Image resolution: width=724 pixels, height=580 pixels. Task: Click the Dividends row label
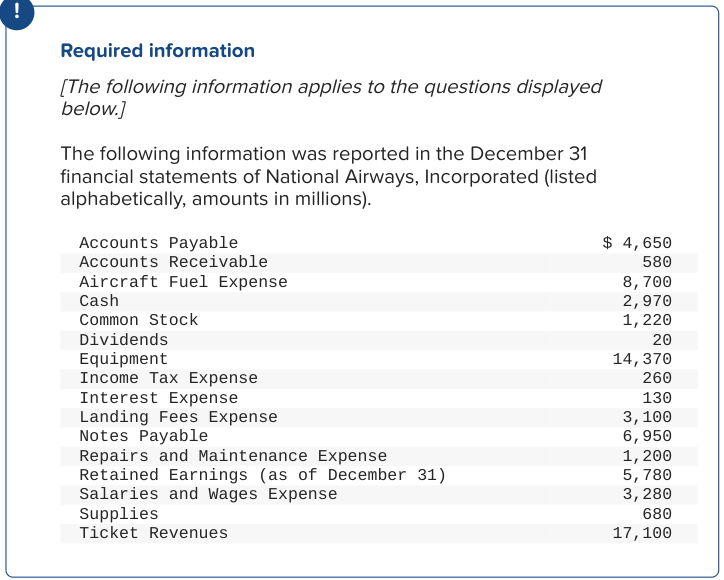[x=124, y=340]
